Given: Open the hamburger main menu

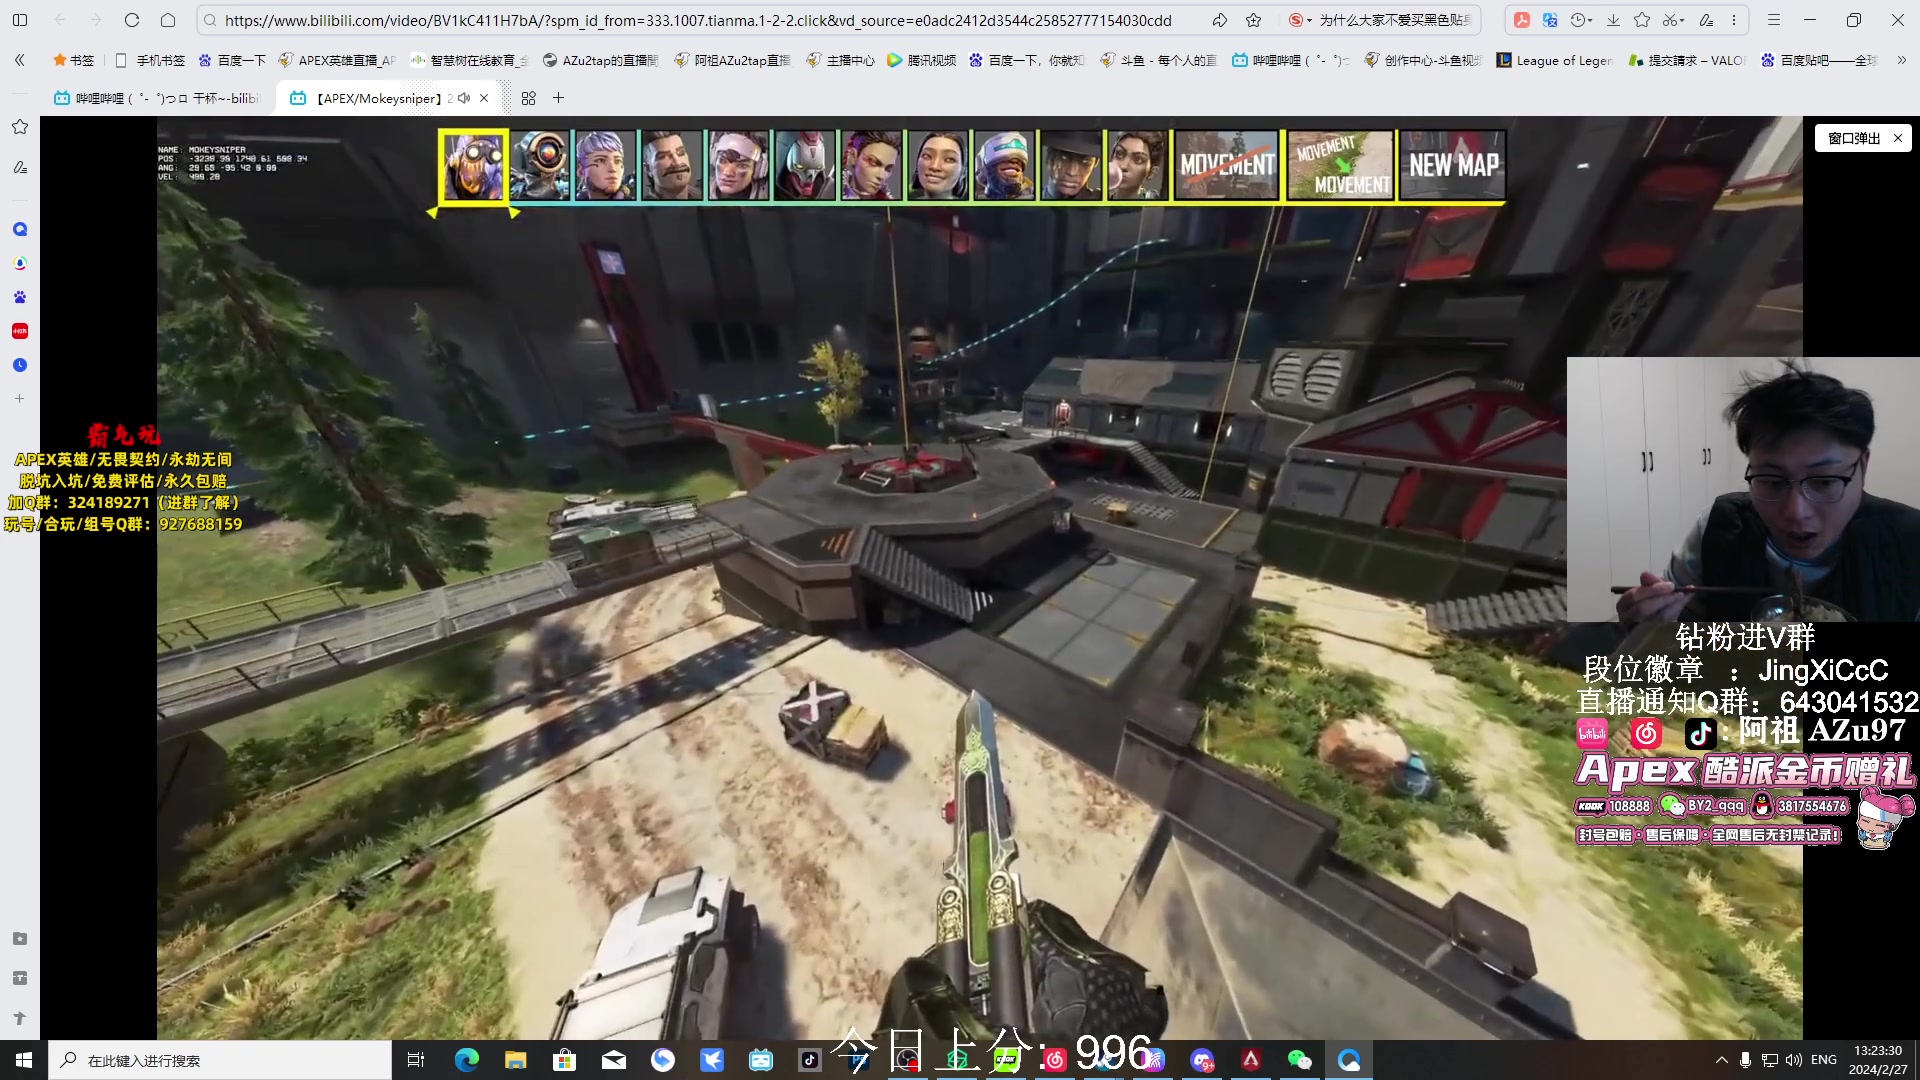Looking at the screenshot, I should [x=1773, y=20].
